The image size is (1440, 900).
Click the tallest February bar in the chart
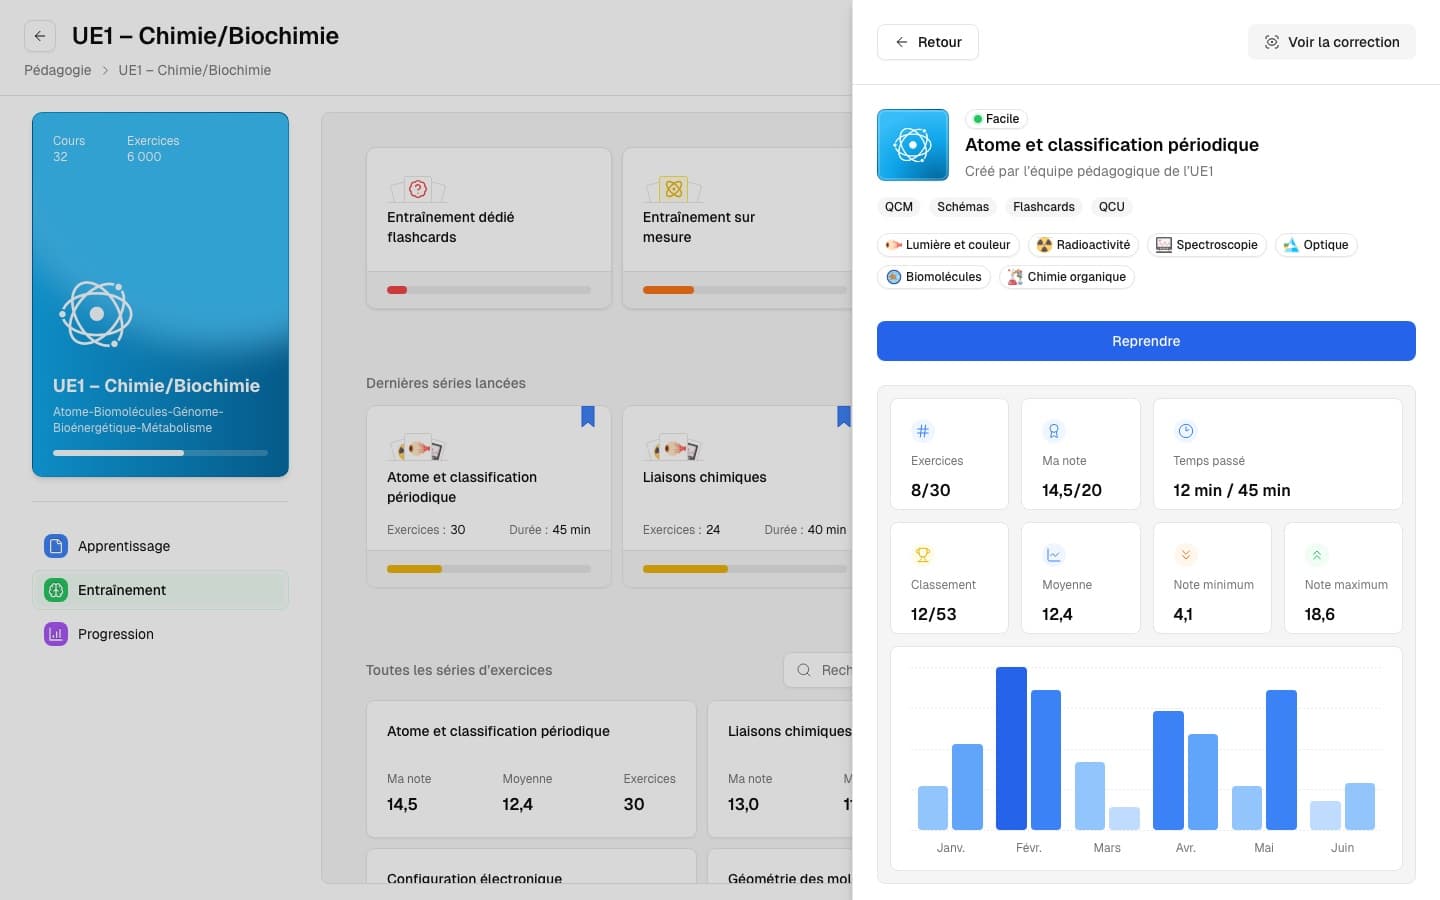(1011, 748)
